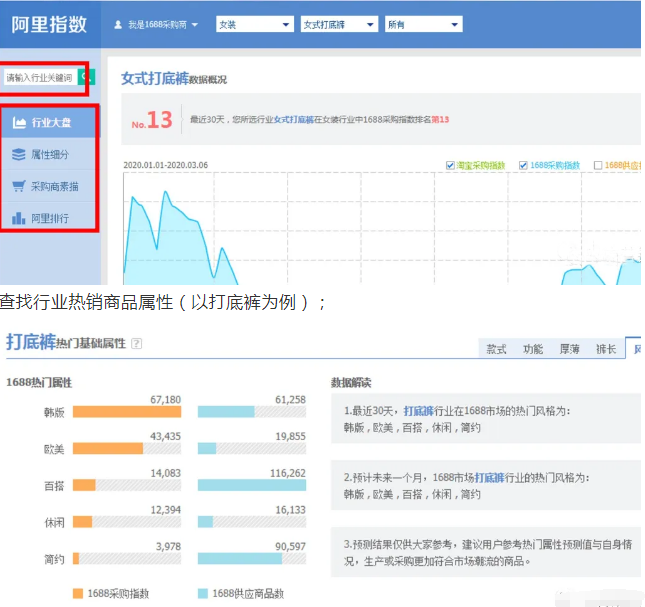
Task: Open the 女式打底裤 subcategory dropdown
Action: (339, 24)
